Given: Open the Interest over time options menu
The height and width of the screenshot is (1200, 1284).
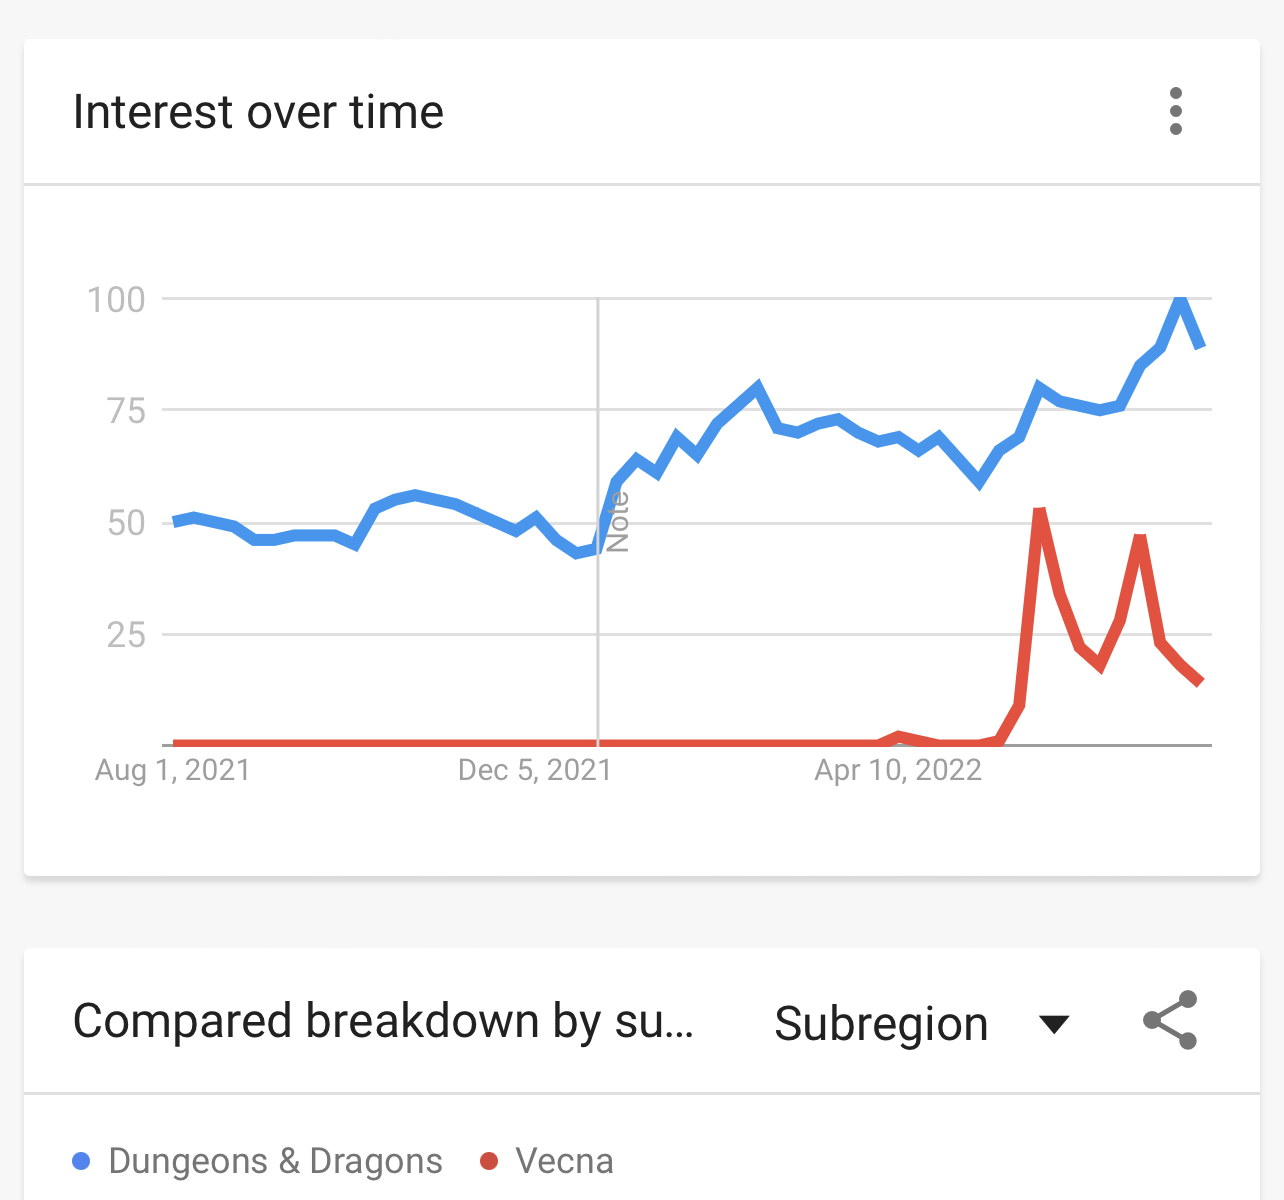Looking at the screenshot, I should [1175, 111].
